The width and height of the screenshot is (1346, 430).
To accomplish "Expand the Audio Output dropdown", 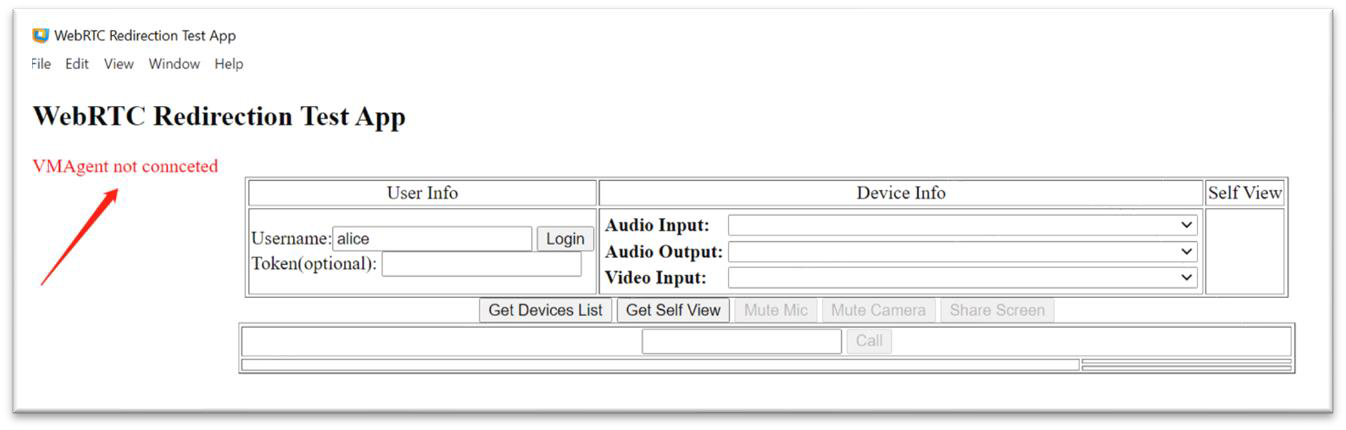I will (962, 252).
